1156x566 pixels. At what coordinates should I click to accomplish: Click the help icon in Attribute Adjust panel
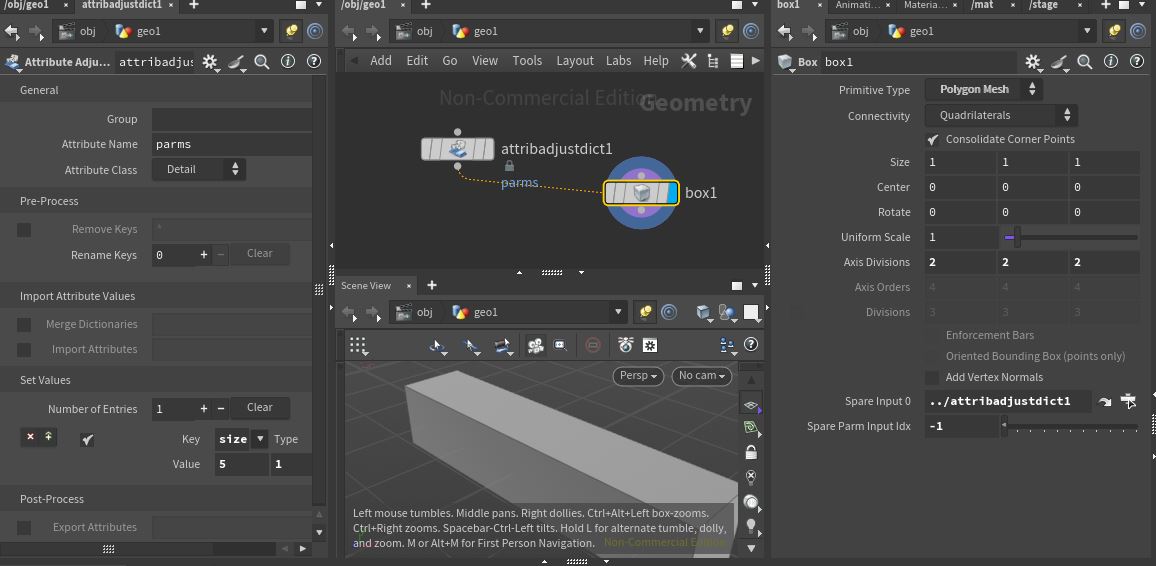pyautogui.click(x=314, y=62)
